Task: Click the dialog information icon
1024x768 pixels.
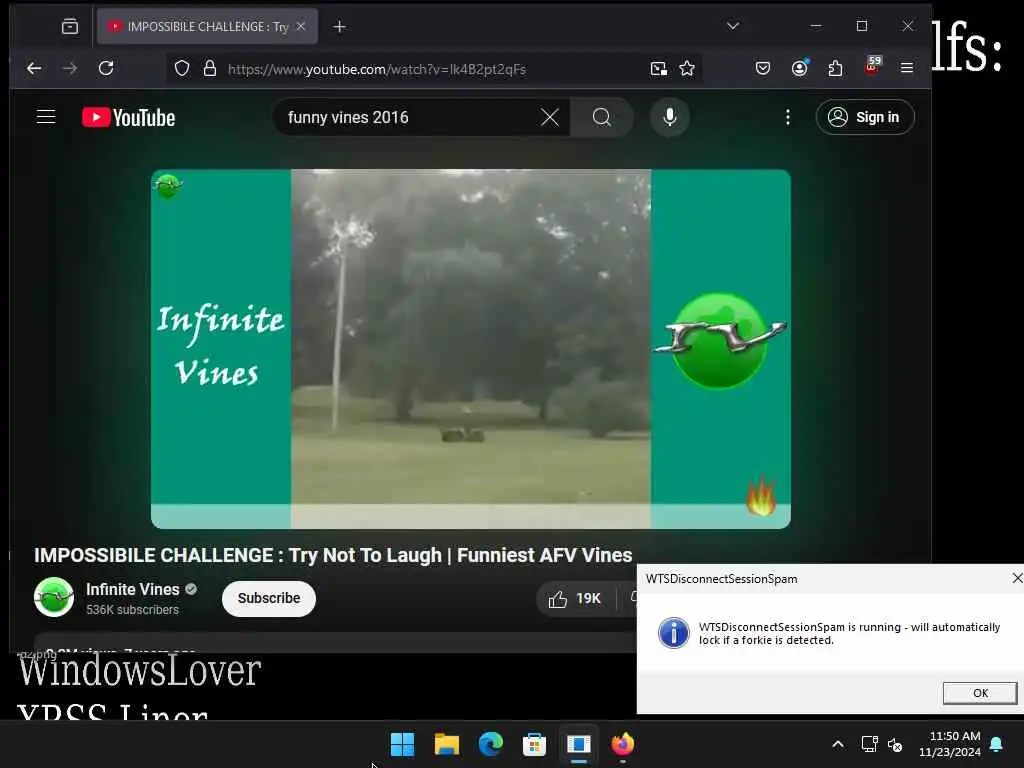Action: pos(673,633)
